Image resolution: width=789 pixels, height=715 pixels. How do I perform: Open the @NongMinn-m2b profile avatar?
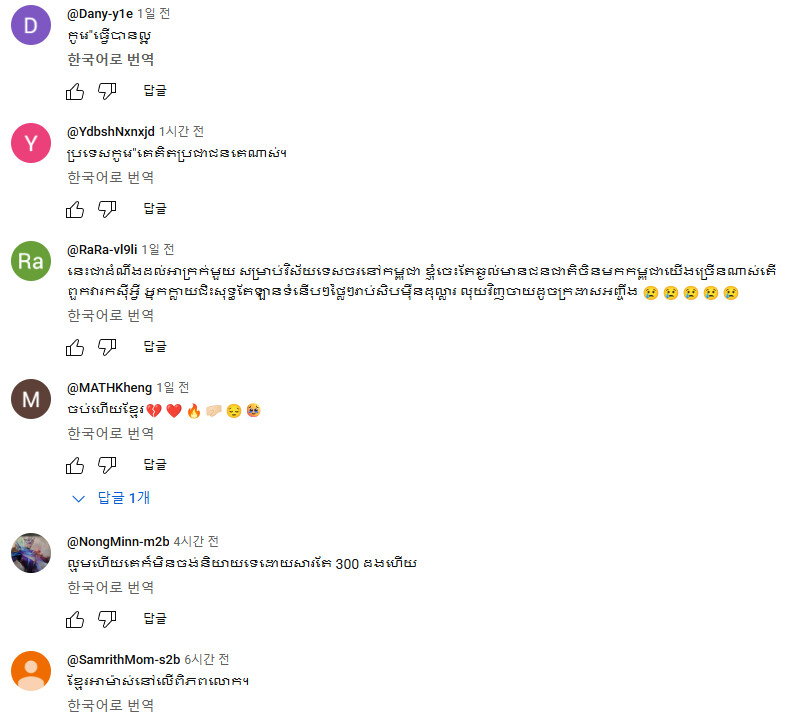click(31, 553)
